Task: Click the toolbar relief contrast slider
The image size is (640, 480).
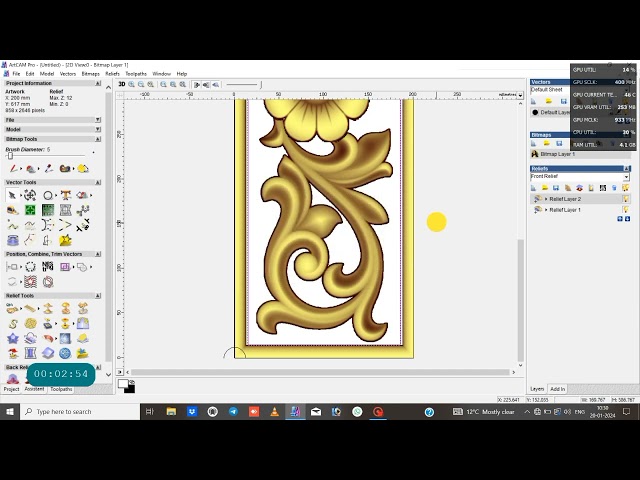Action: (x=244, y=84)
